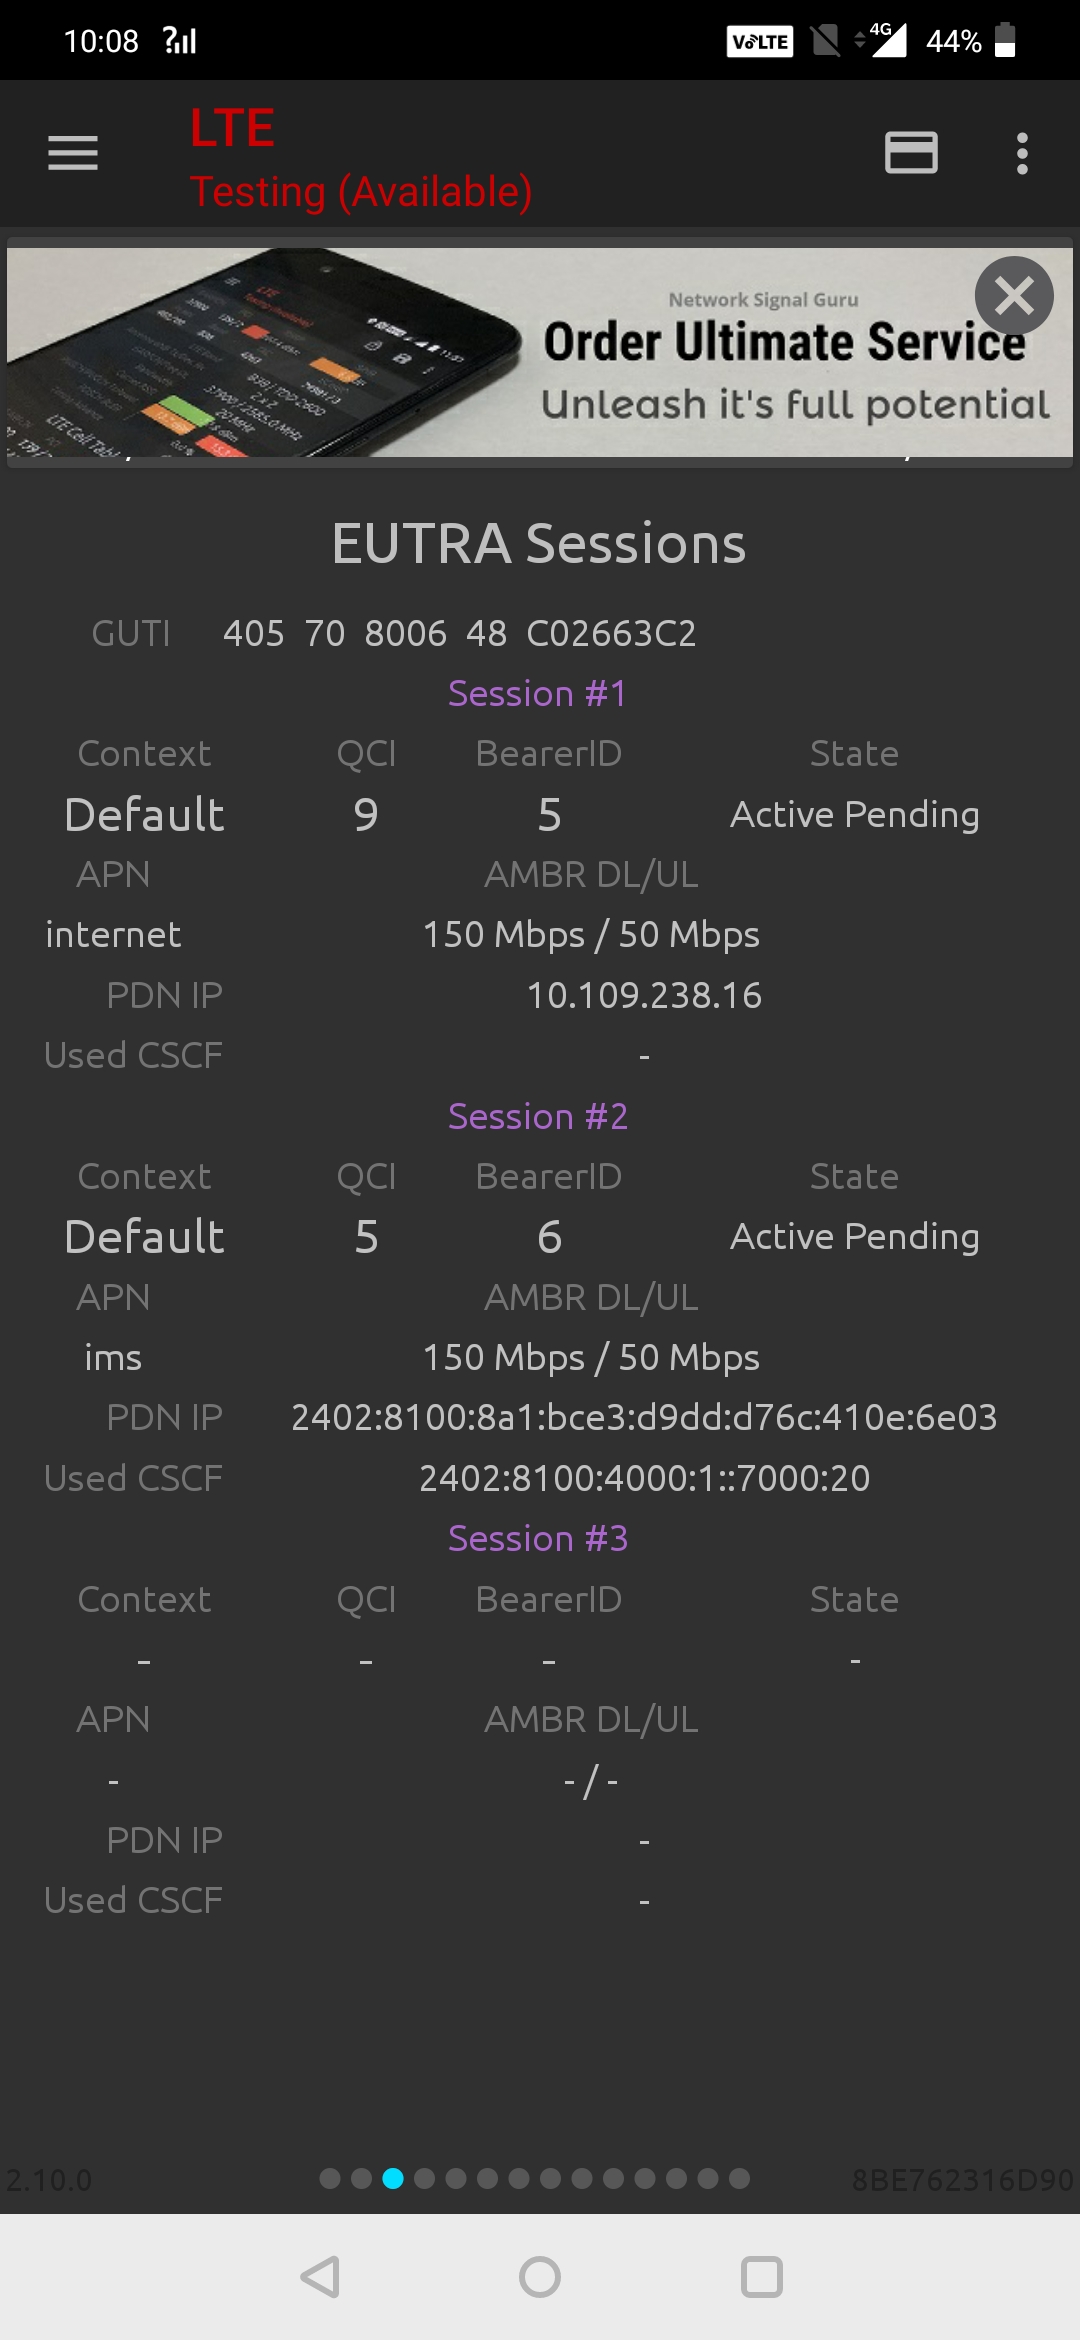Tap the LTE Testing (Available) title

(x=360, y=158)
